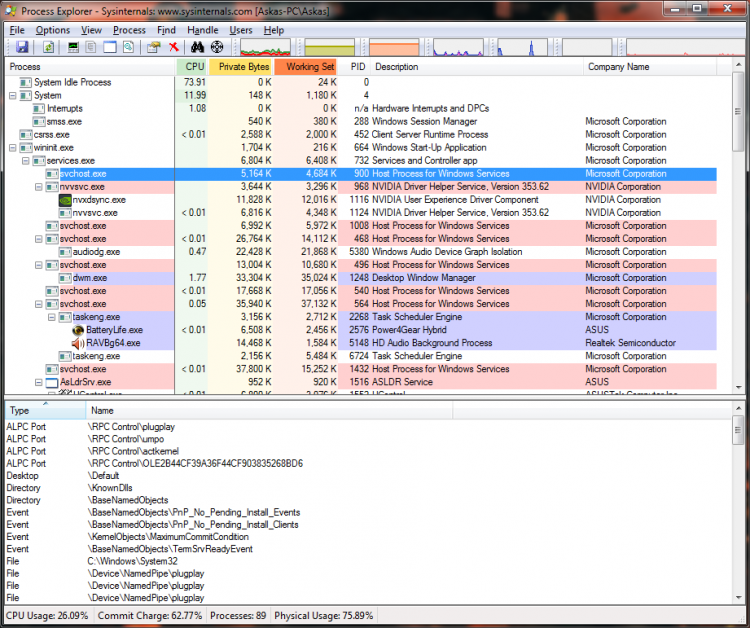Click Commit Charge 62.77% status entry
This screenshot has width=750, height=628.
click(x=150, y=616)
